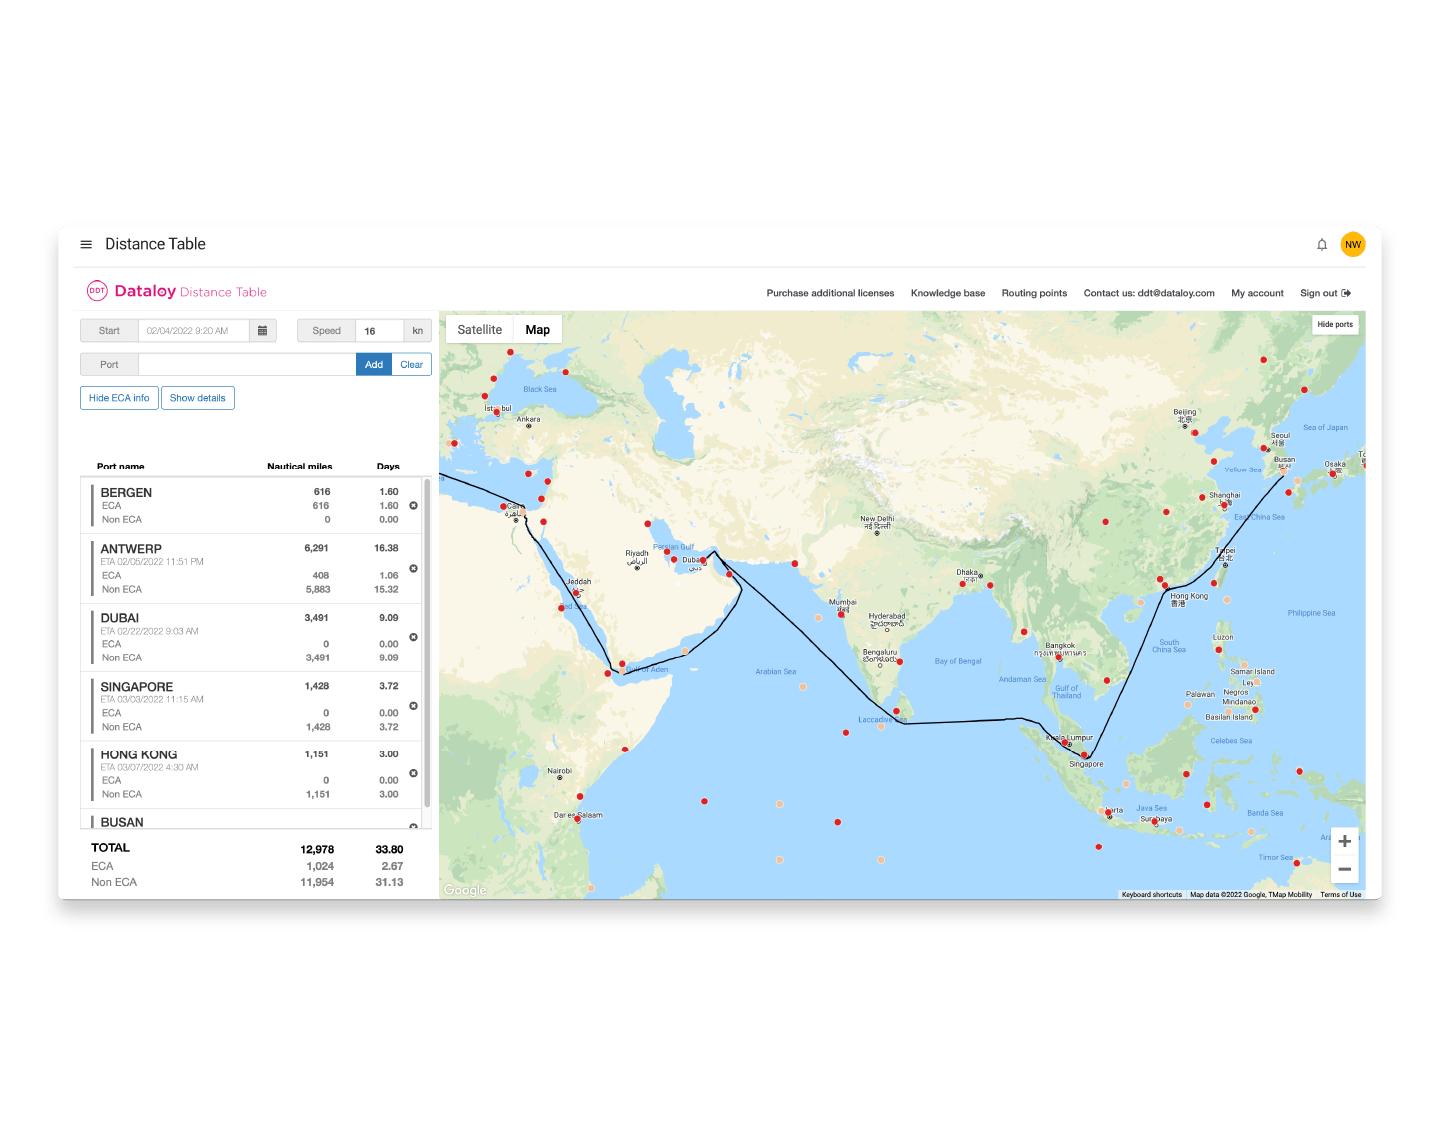Image resolution: width=1440 pixels, height=1126 pixels.
Task: Open the hamburger navigation menu
Action: 86,244
